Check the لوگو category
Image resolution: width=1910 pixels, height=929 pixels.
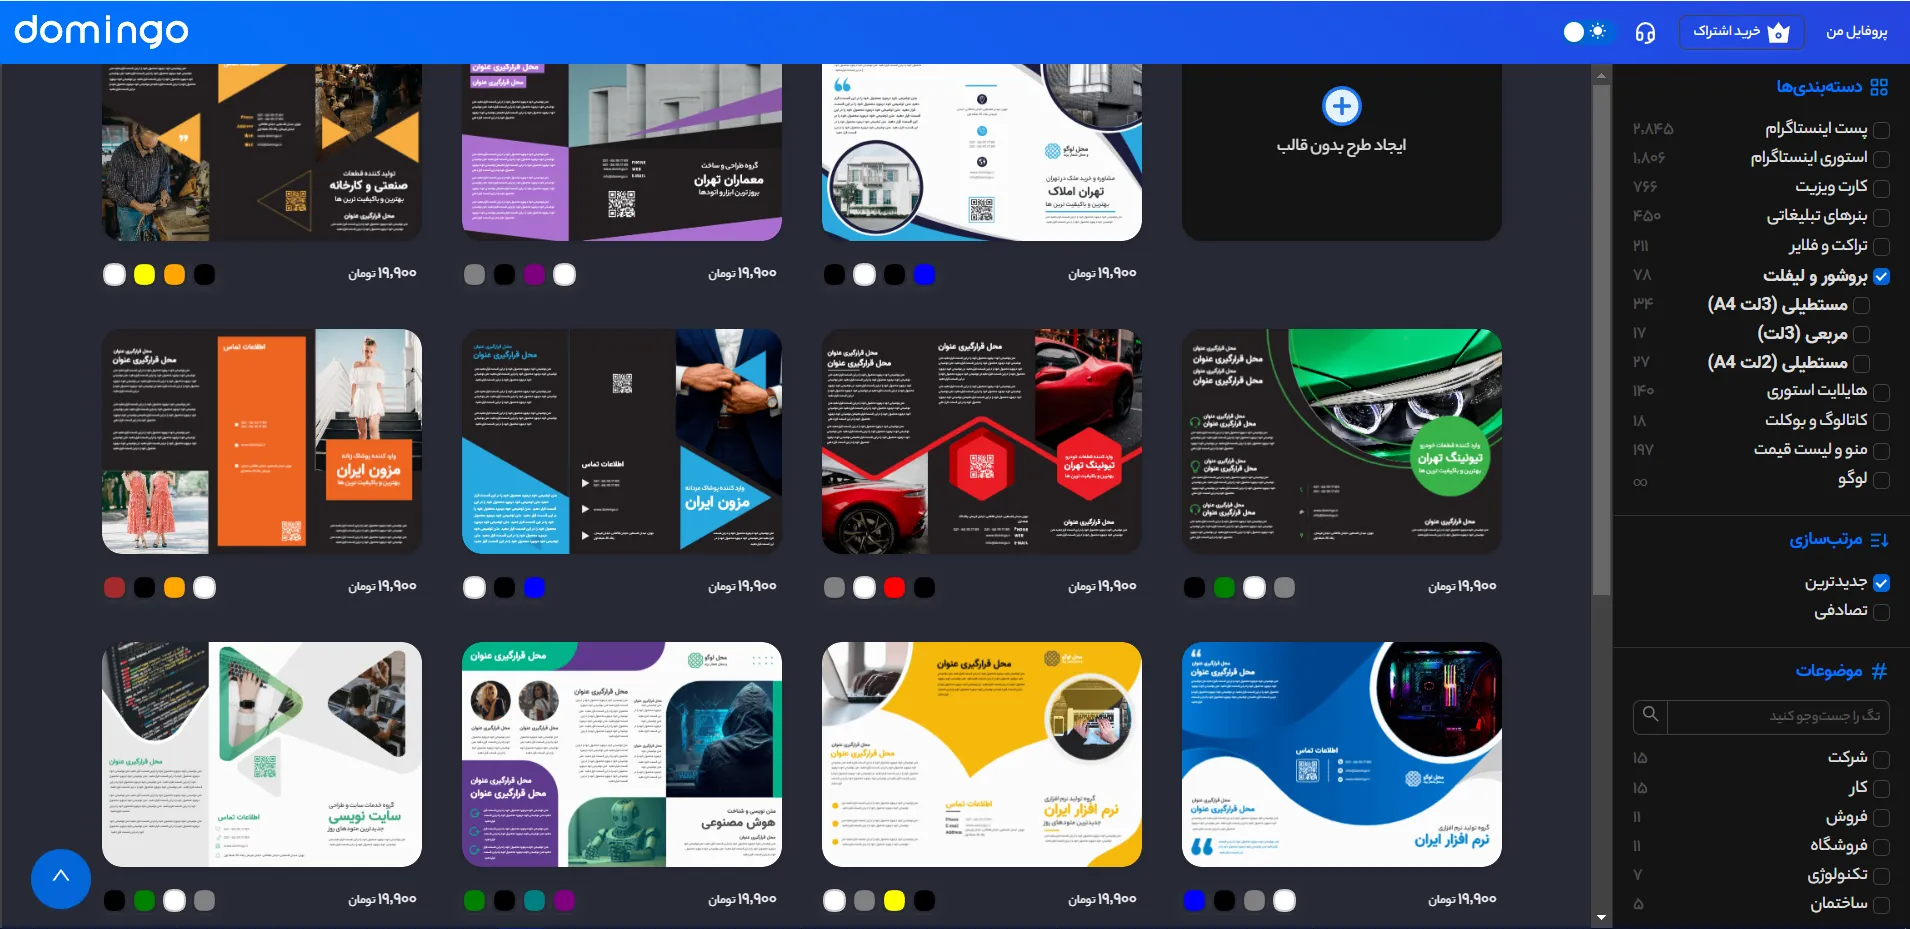[1881, 480]
